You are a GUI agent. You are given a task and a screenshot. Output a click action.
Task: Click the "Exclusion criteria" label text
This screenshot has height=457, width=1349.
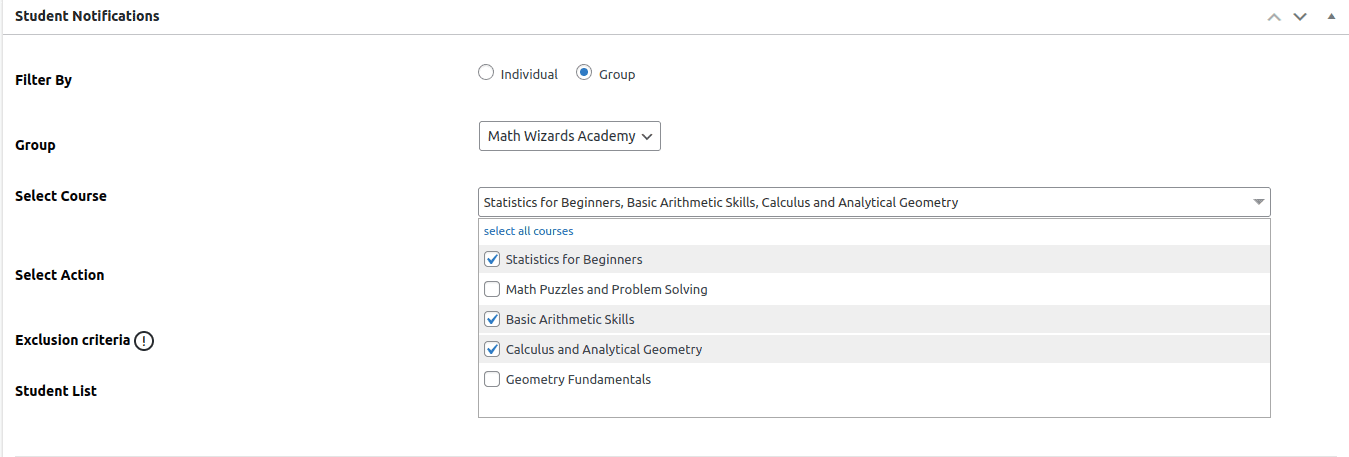(72, 340)
